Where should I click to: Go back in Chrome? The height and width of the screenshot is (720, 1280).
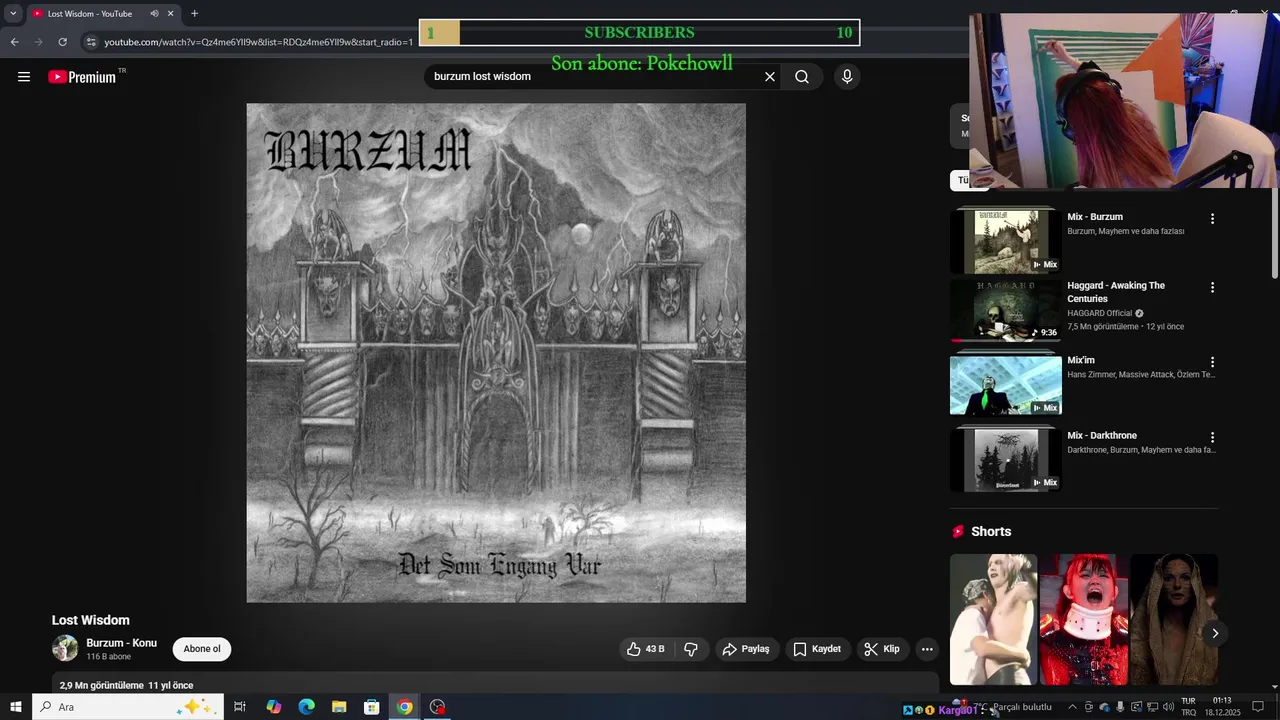[x=14, y=42]
